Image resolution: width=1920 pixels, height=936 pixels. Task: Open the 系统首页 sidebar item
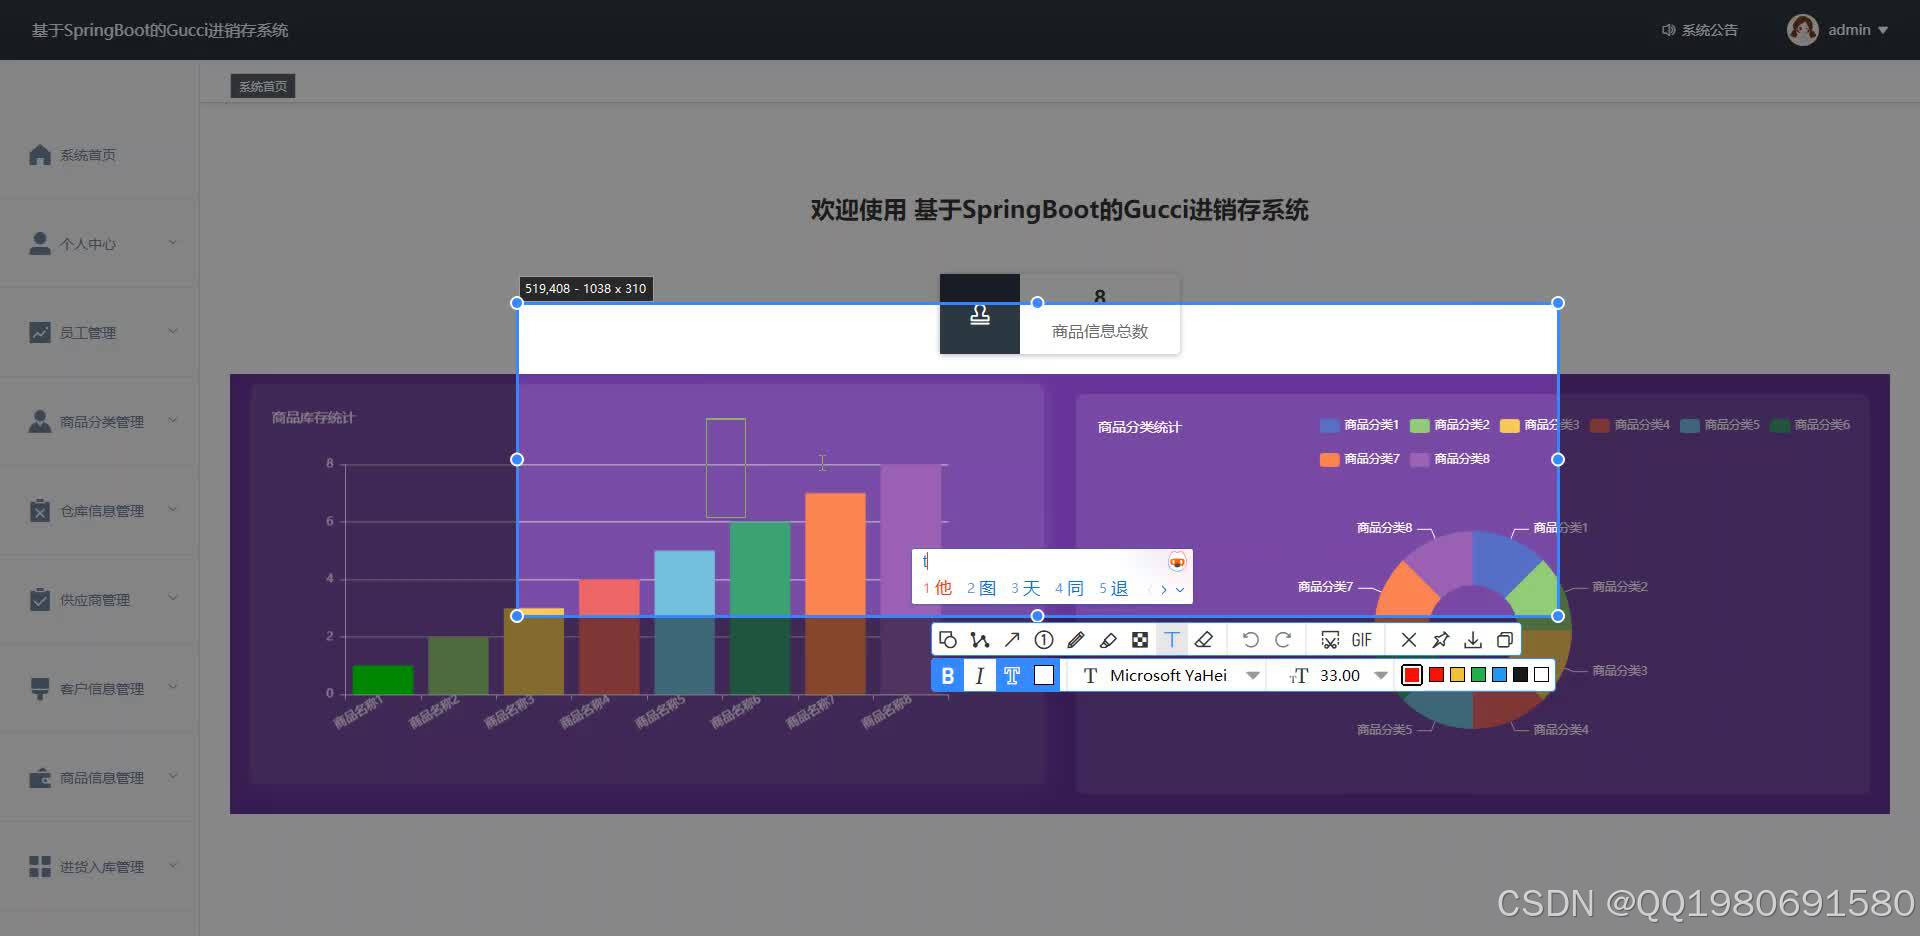click(x=99, y=155)
